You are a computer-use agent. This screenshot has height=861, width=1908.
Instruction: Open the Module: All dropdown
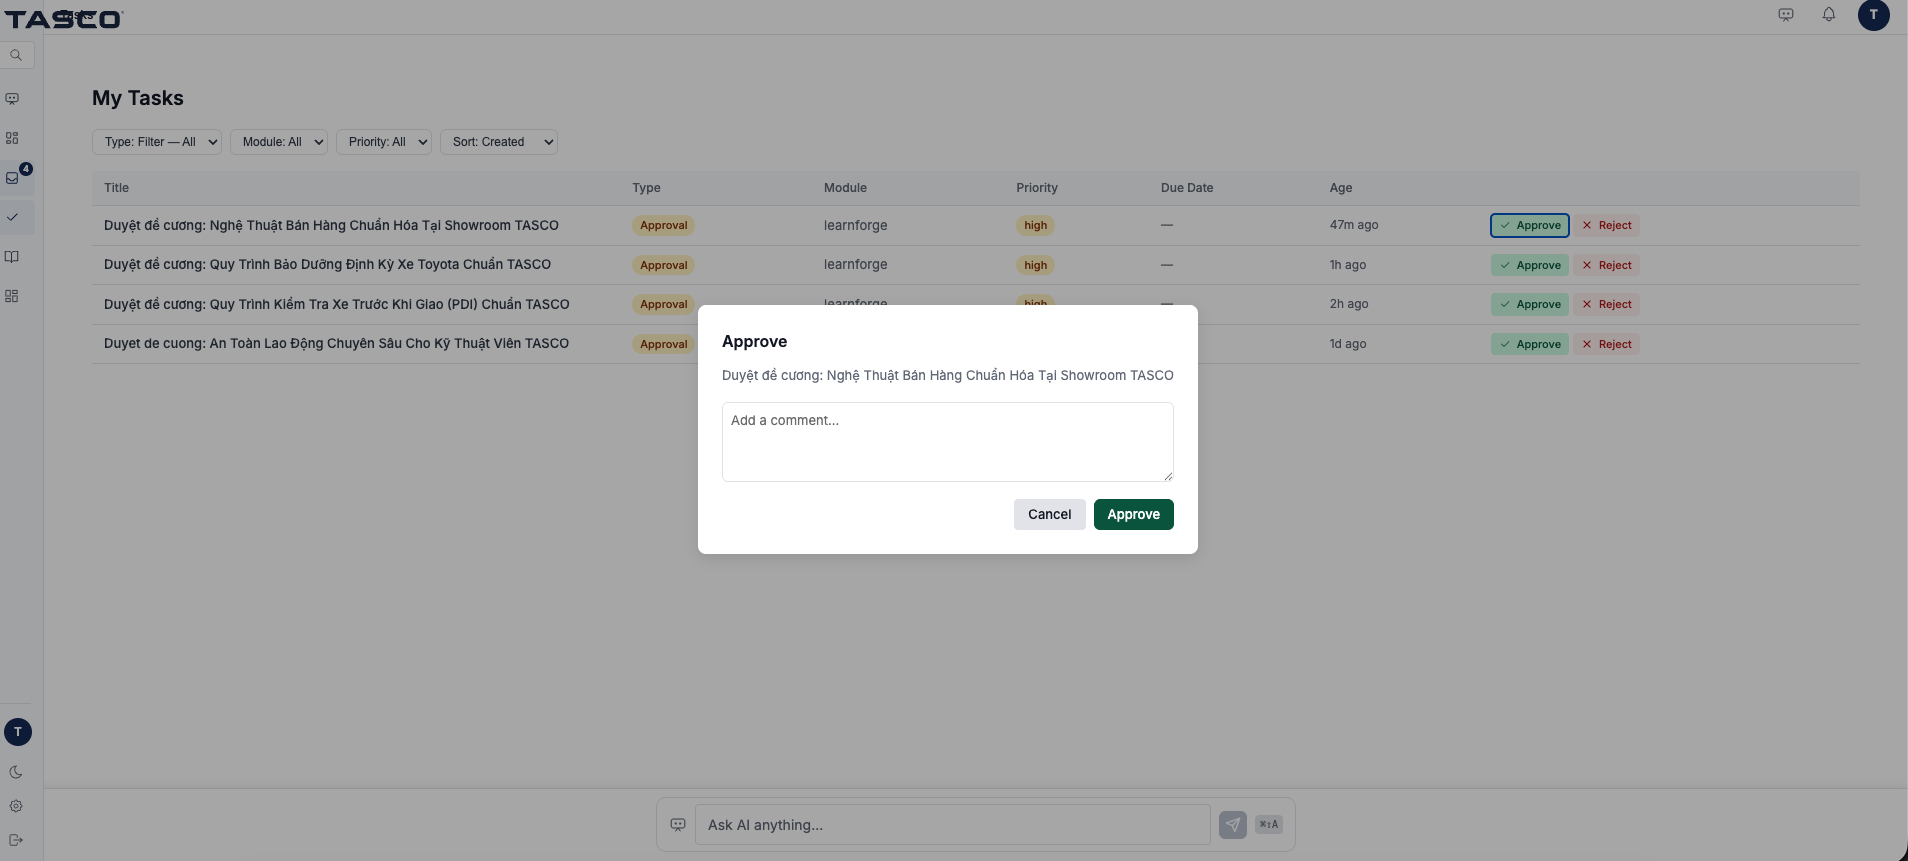point(279,142)
